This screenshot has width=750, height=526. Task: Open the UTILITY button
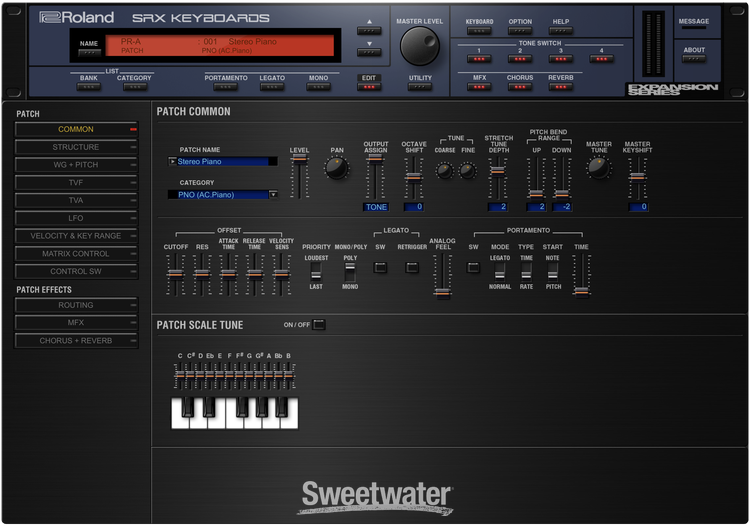pos(420,87)
